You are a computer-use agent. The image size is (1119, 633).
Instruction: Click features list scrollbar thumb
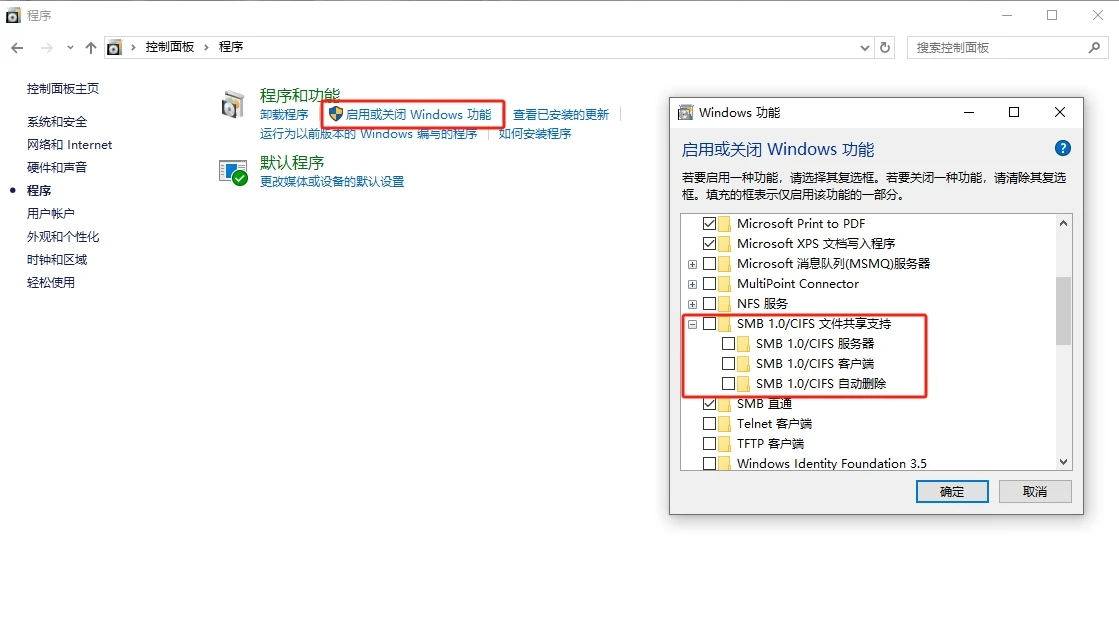pos(1063,310)
